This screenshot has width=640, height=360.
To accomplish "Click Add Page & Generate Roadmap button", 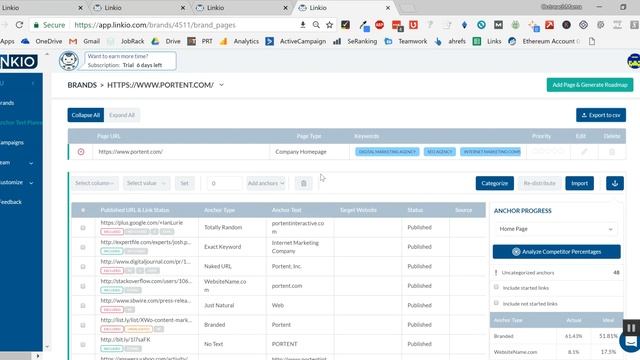I will tap(590, 85).
